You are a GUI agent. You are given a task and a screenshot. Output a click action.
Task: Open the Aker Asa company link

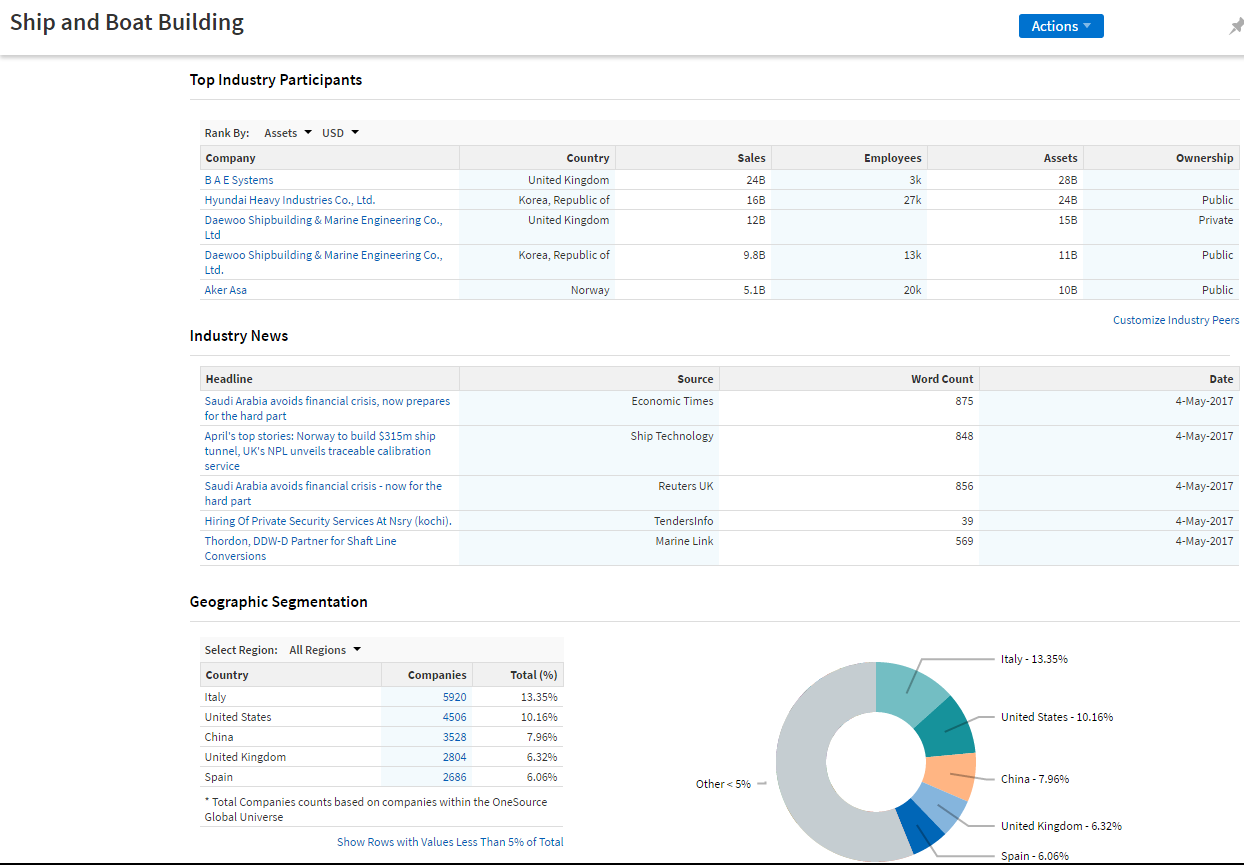click(x=226, y=290)
